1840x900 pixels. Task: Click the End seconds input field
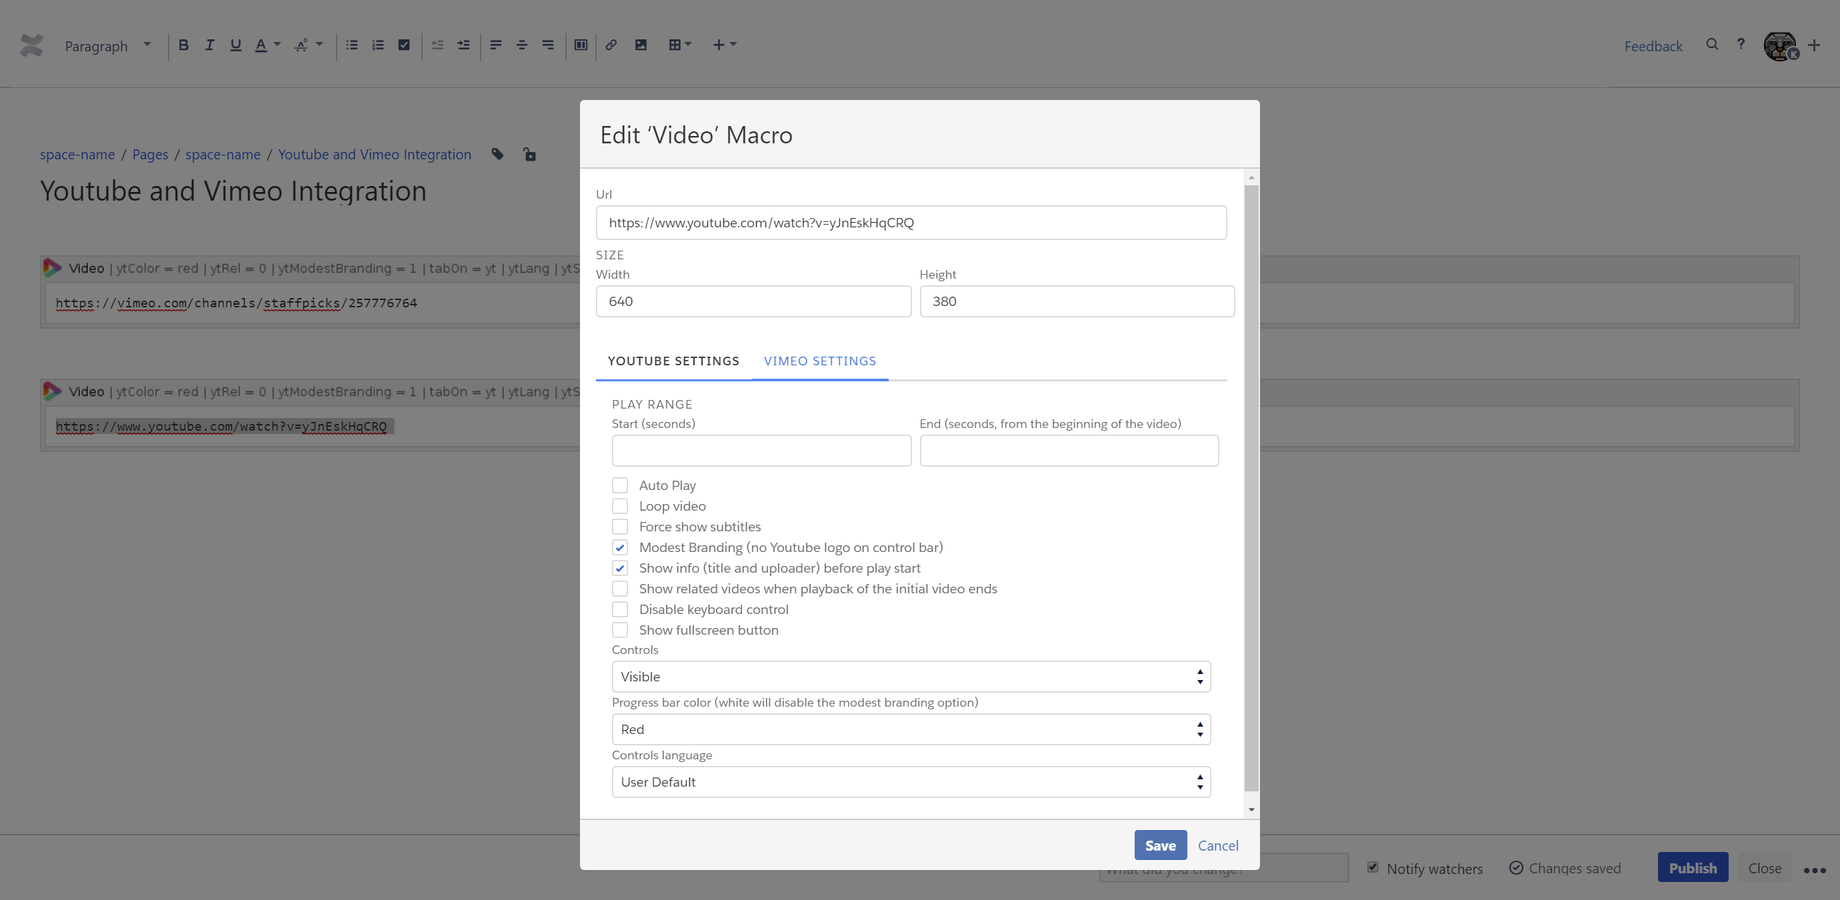click(x=1069, y=450)
